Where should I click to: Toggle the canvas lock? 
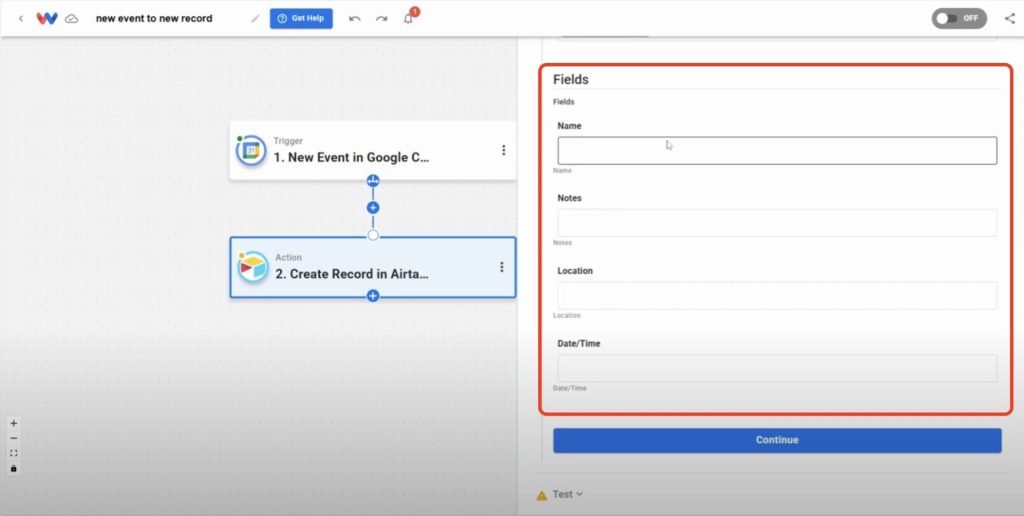click(x=14, y=468)
